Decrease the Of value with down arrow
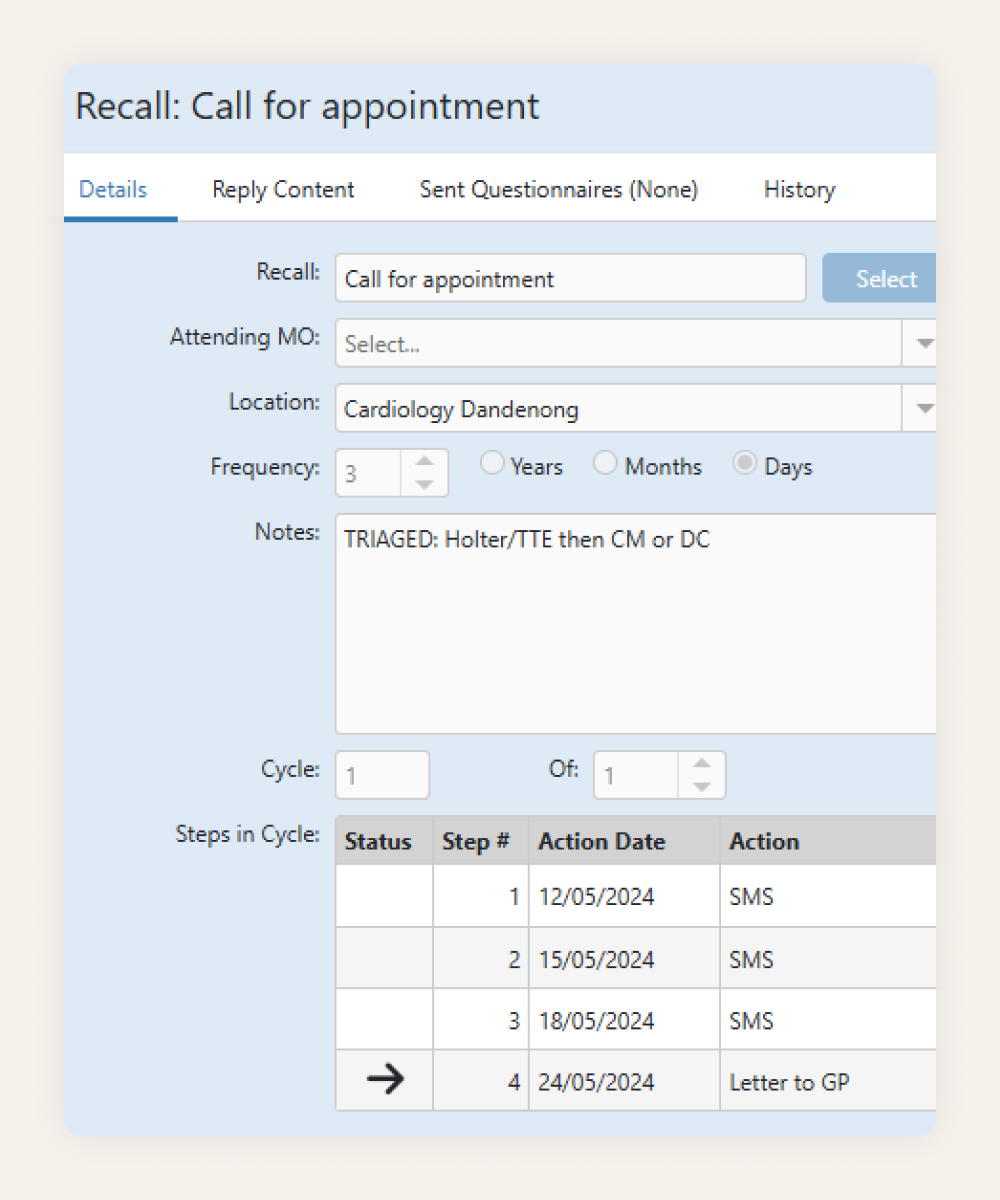1000x1200 pixels. coord(702,787)
